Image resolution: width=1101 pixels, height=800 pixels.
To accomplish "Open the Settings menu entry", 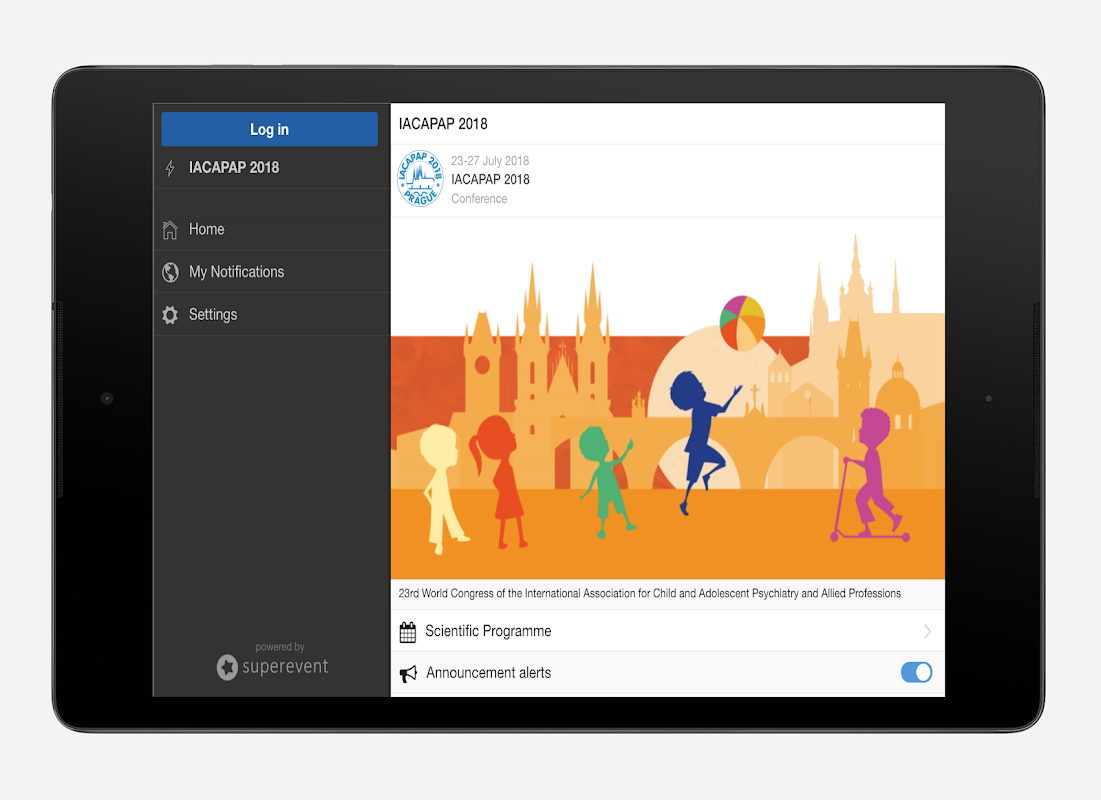I will pyautogui.click(x=272, y=315).
